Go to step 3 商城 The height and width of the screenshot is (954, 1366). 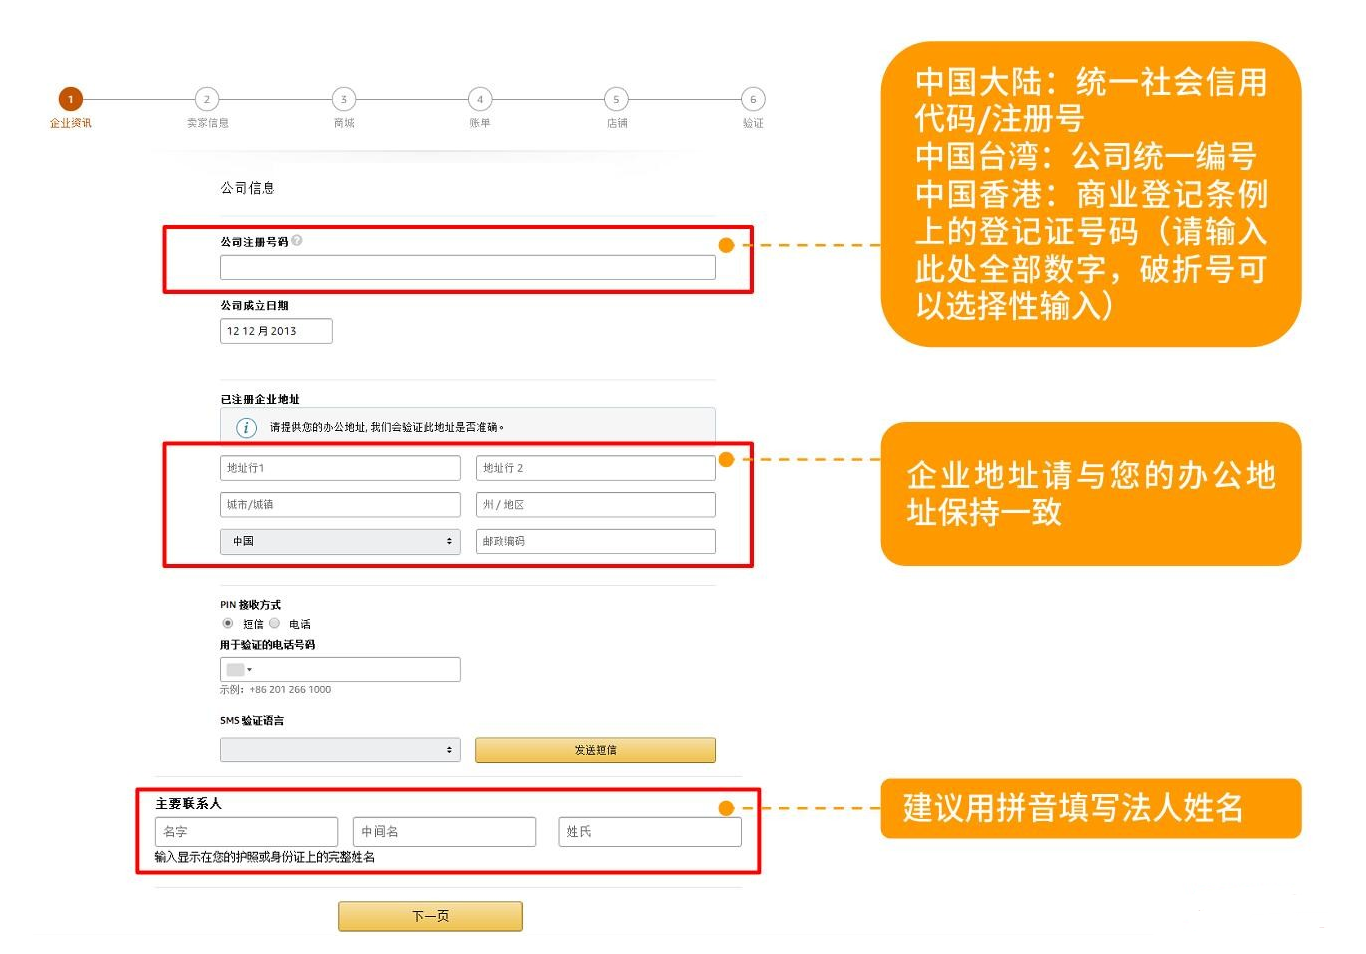(343, 99)
